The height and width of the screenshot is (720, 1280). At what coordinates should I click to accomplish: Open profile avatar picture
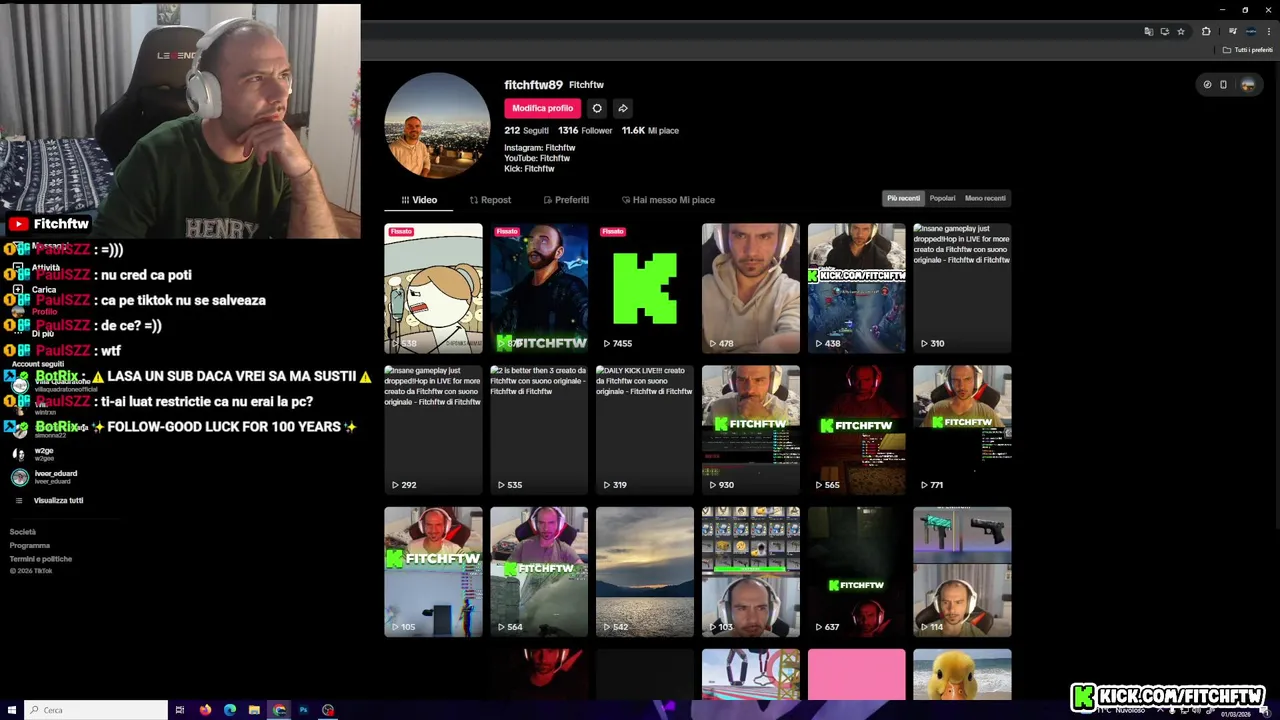pos(437,125)
